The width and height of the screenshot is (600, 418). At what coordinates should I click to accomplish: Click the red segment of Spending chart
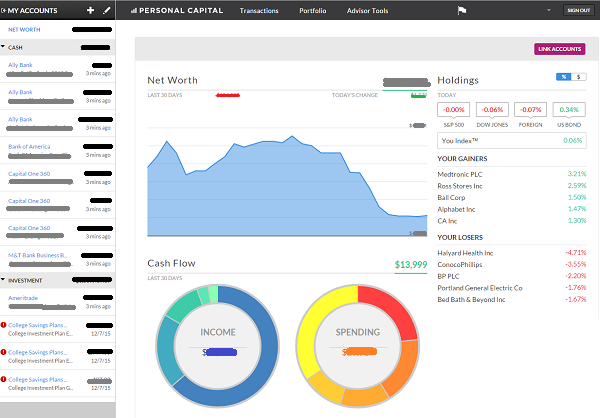(391, 309)
